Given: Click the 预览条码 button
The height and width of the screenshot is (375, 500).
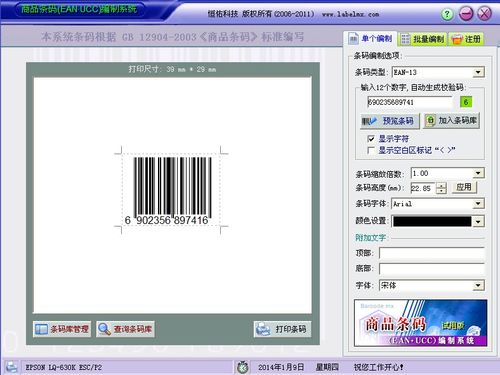Looking at the screenshot, I should [x=389, y=121].
